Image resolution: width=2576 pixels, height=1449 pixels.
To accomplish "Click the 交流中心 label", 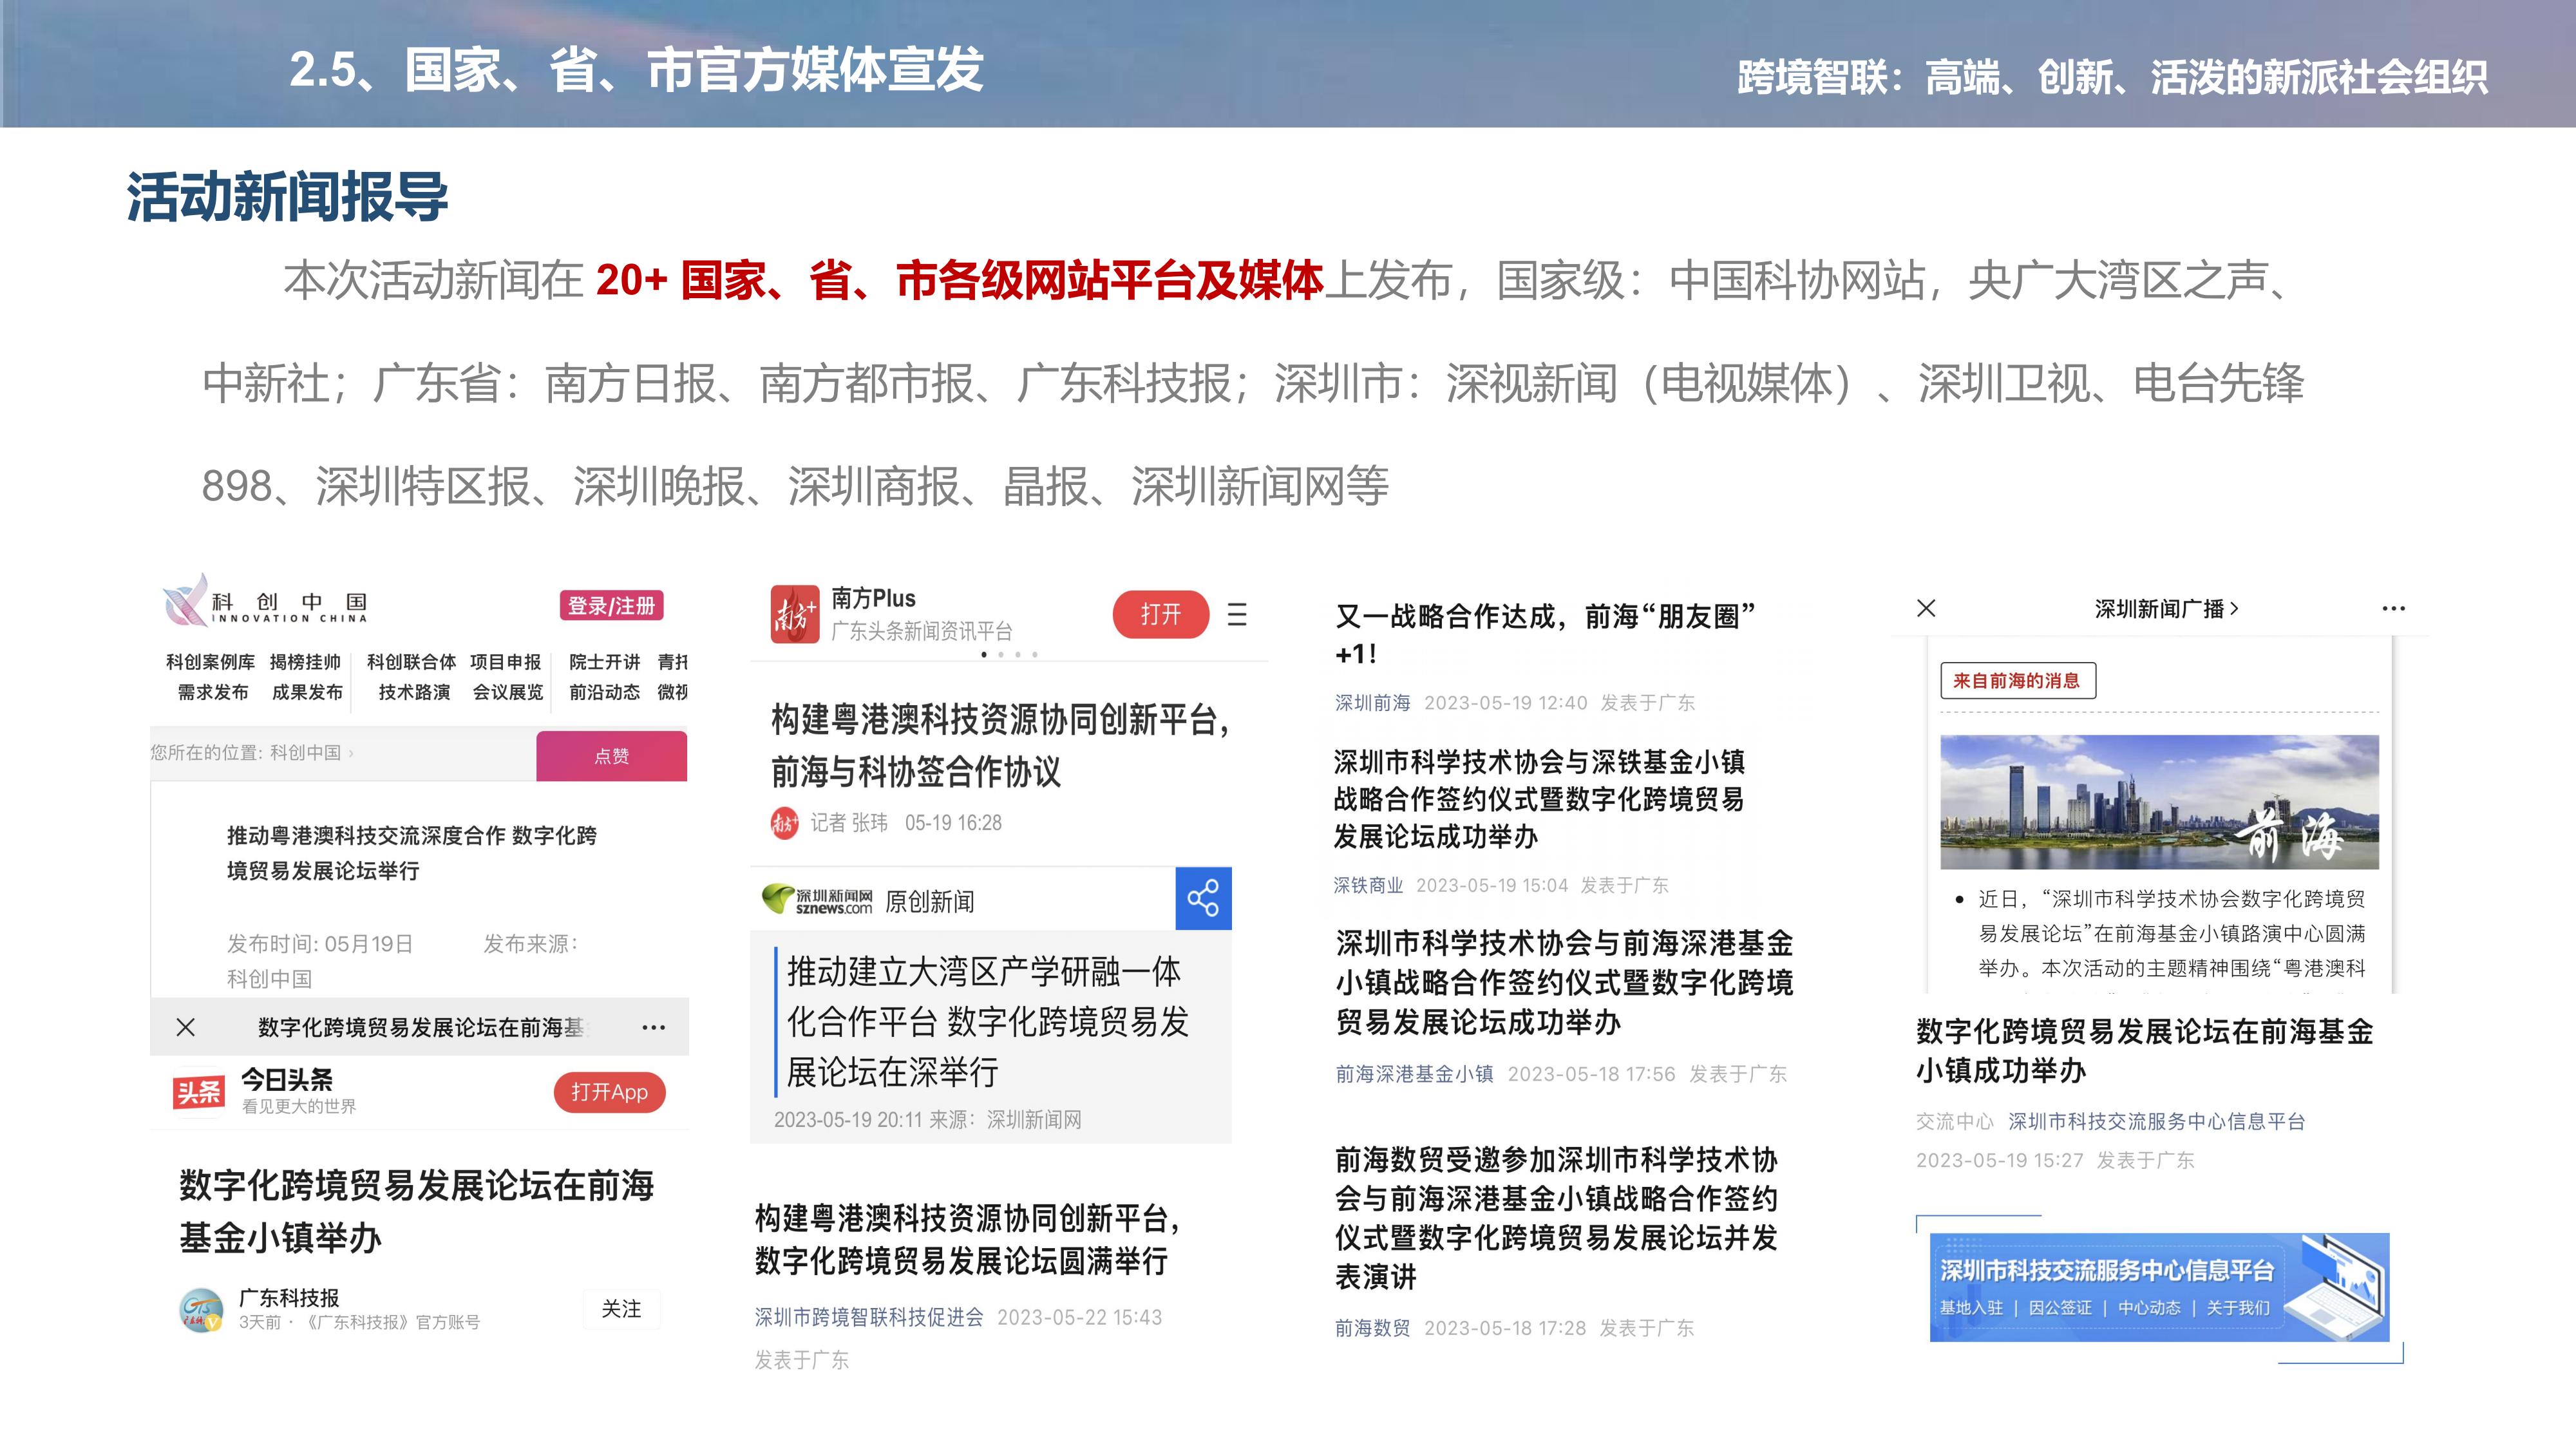I will click(1954, 1121).
